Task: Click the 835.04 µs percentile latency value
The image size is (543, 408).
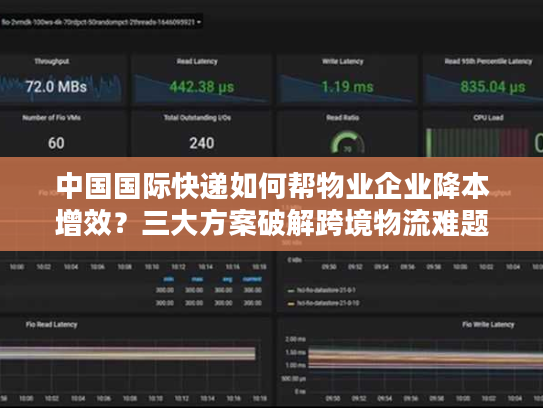Action: [492, 87]
